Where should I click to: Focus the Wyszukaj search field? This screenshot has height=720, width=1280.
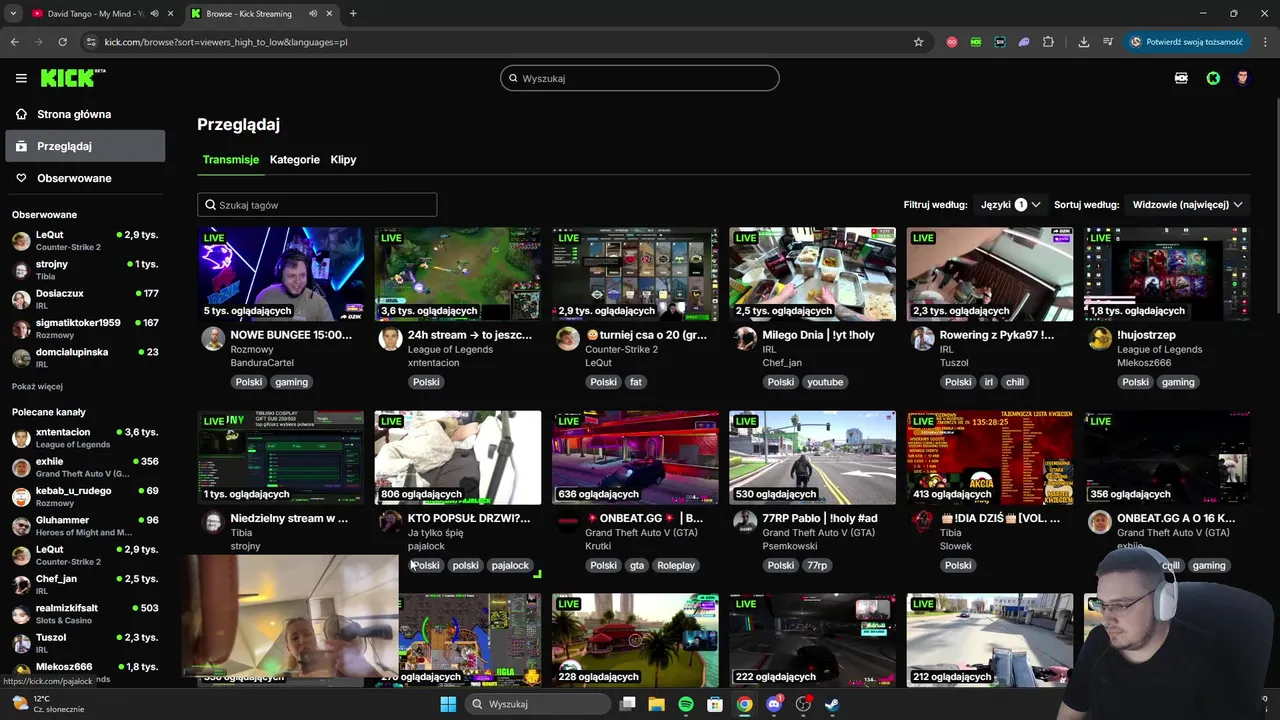click(x=640, y=78)
